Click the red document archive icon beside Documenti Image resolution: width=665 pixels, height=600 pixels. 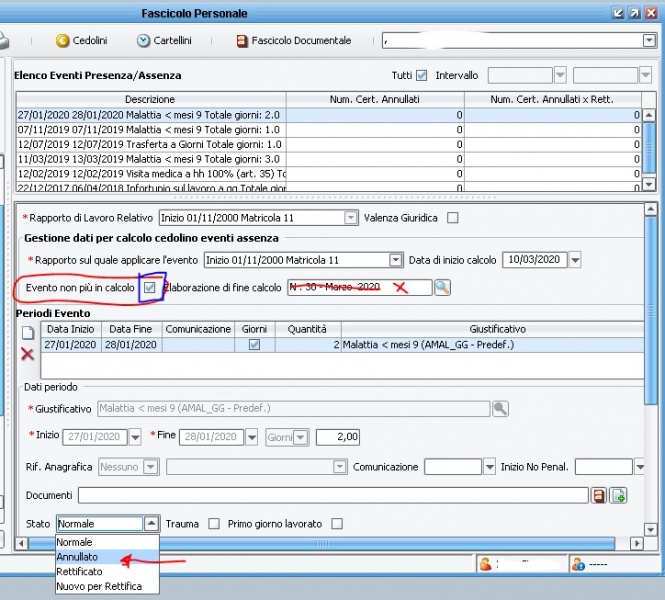point(599,495)
